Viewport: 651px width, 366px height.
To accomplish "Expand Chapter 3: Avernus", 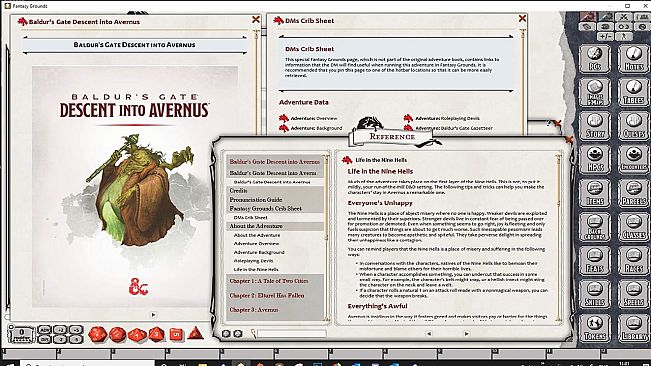I will coord(275,310).
